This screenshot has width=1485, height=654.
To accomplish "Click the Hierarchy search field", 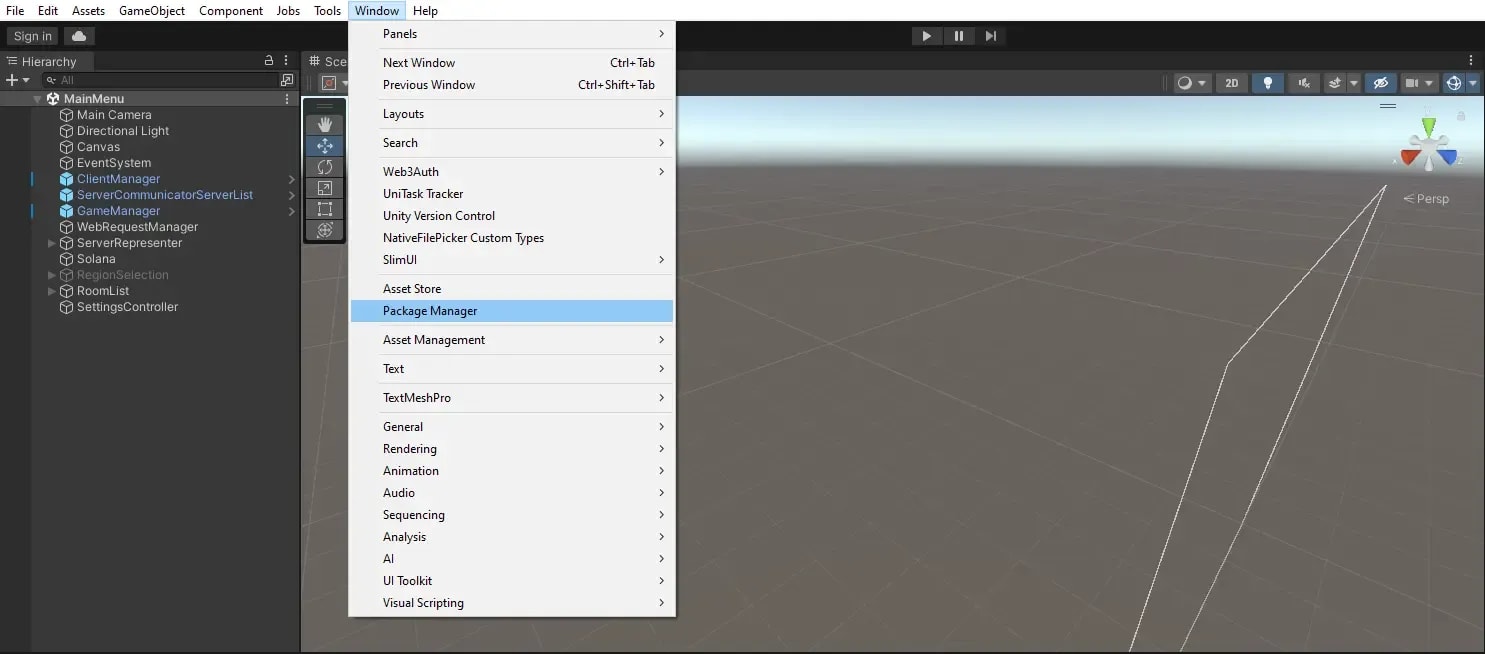I will click(x=160, y=80).
